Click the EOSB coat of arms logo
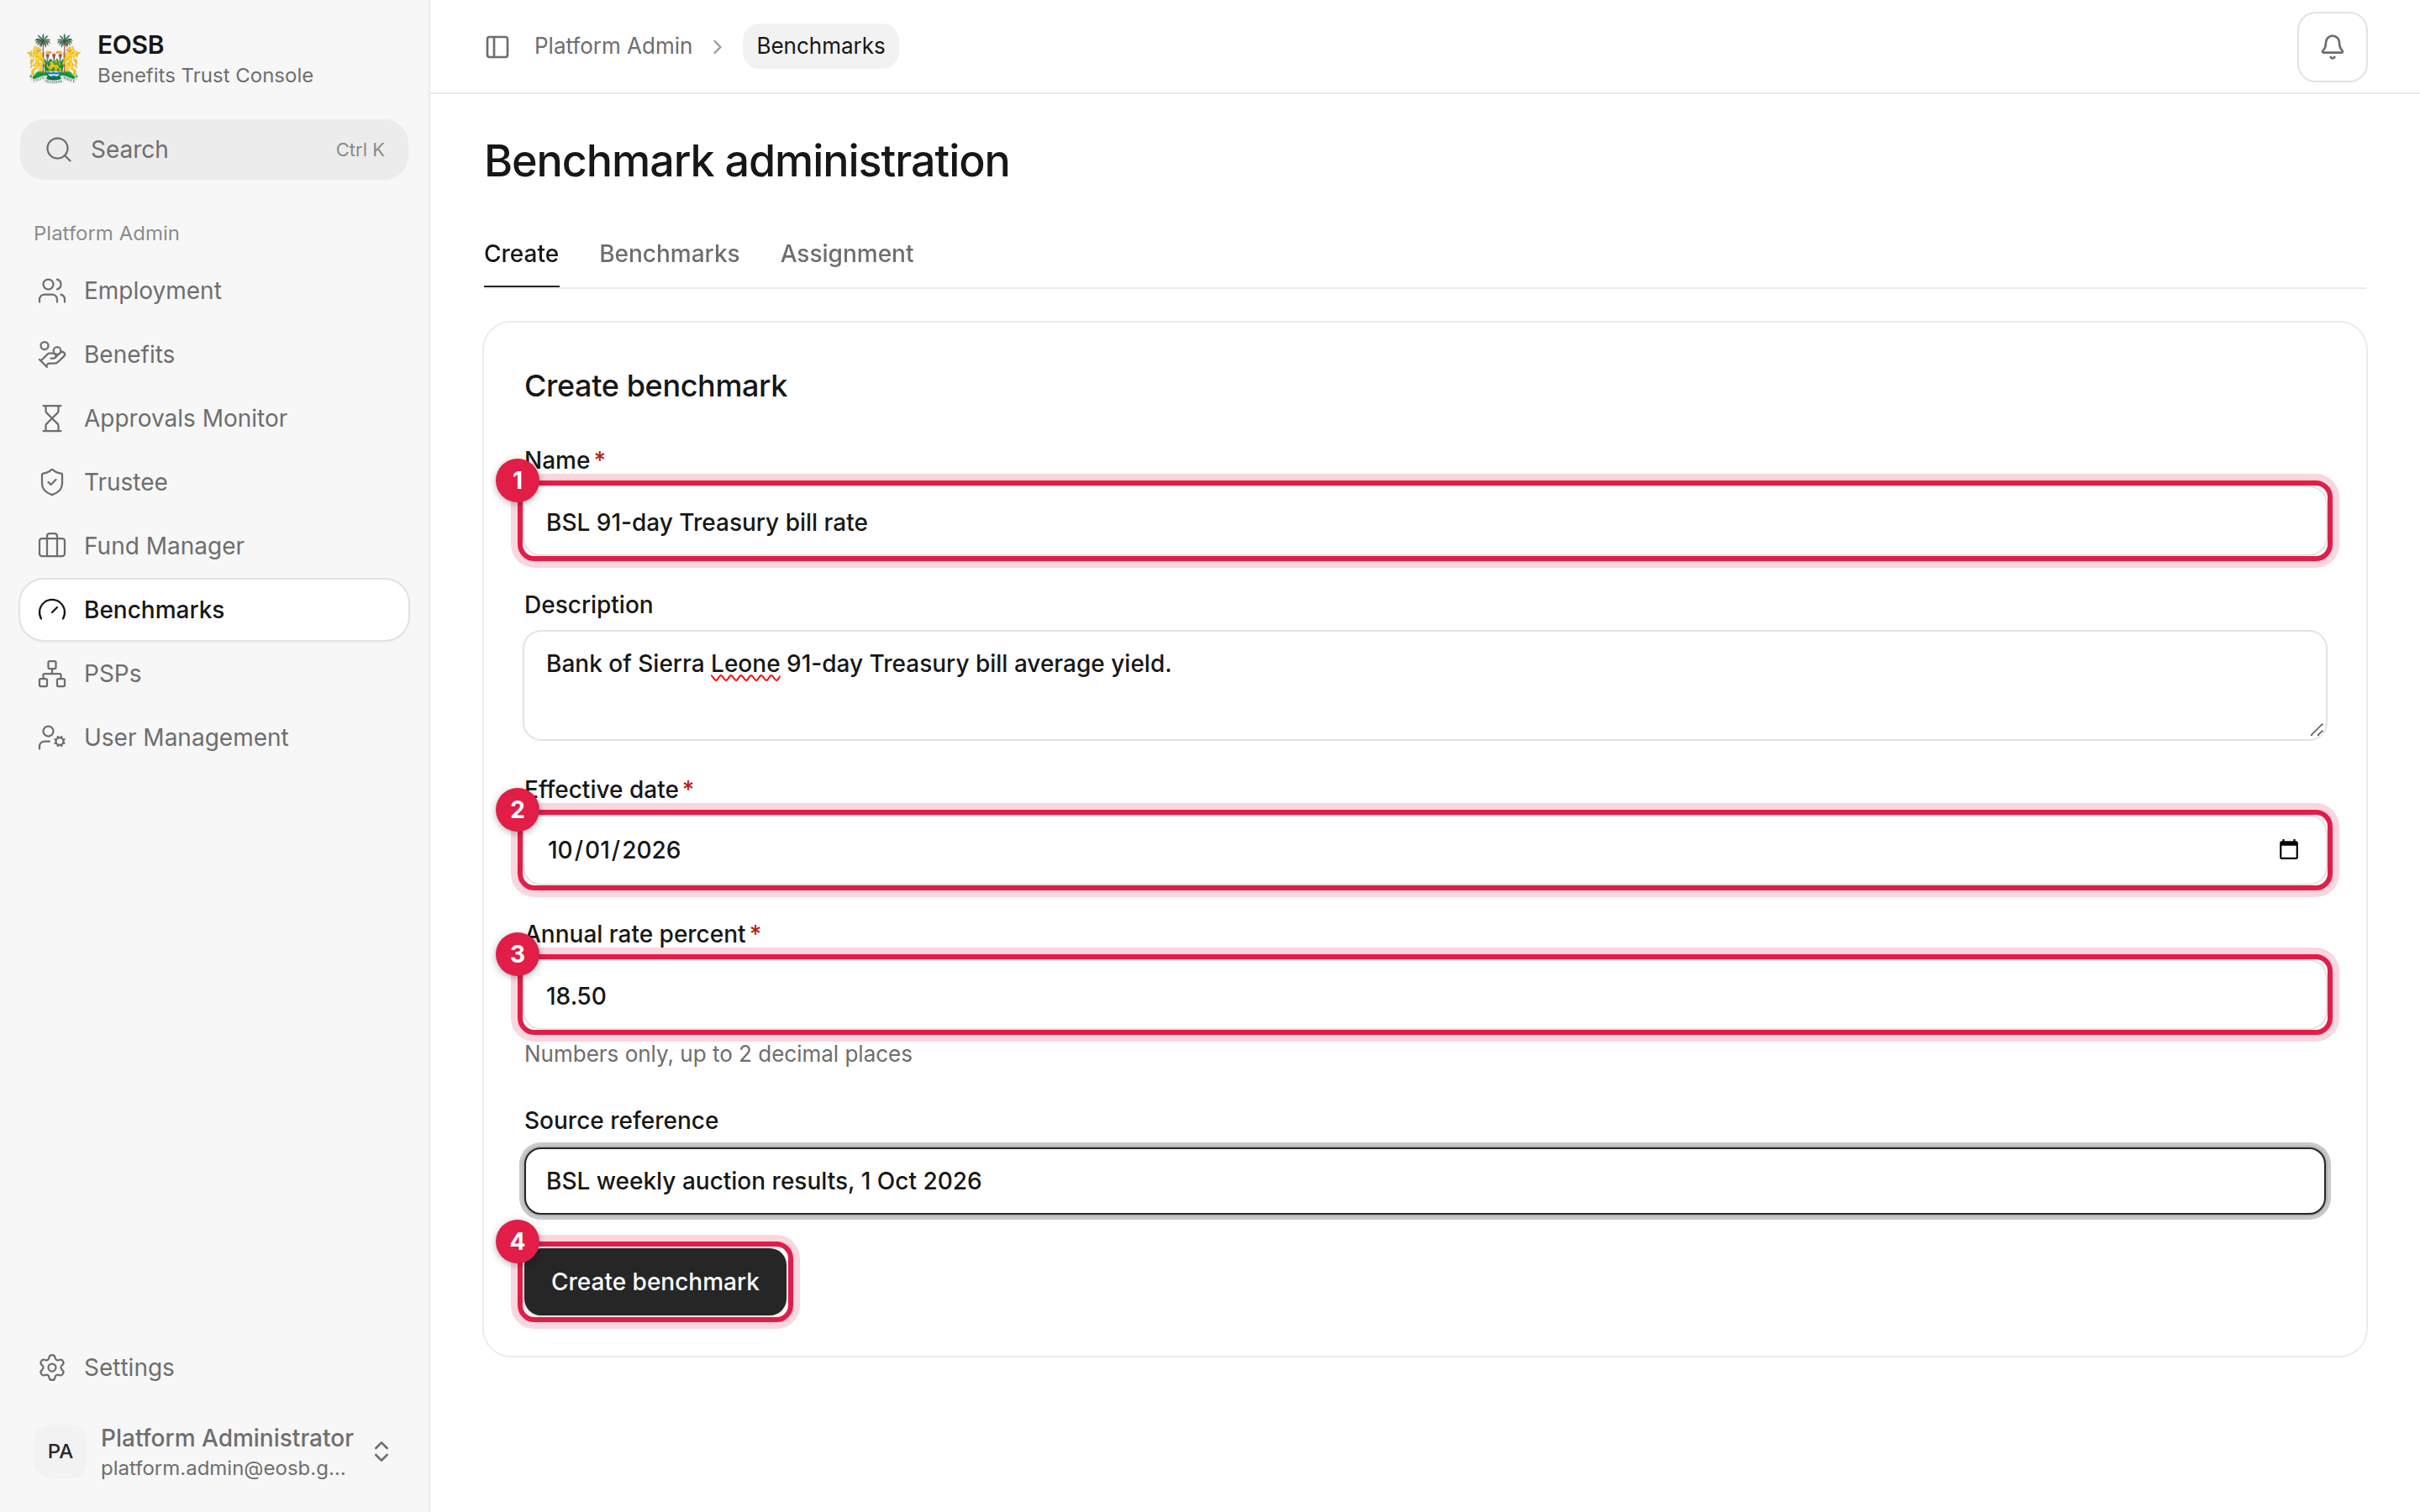The width and height of the screenshot is (2420, 1512). coord(54,58)
